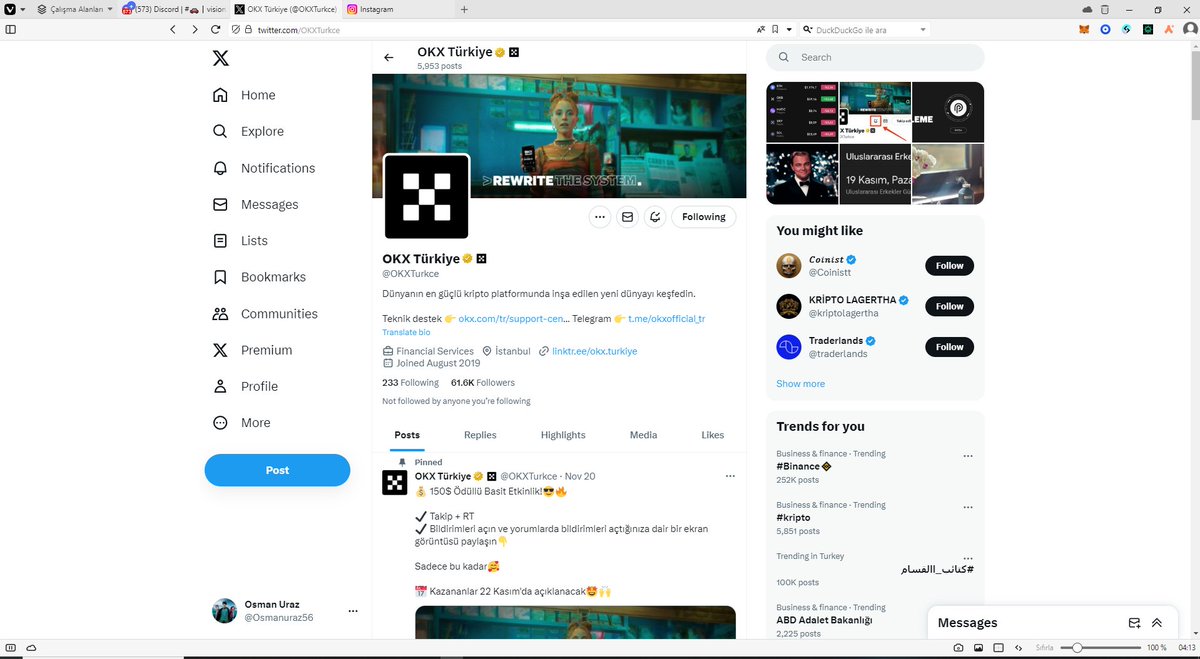Open account menu dots beside Osman Uraz
Image resolution: width=1200 pixels, height=659 pixels.
[352, 610]
